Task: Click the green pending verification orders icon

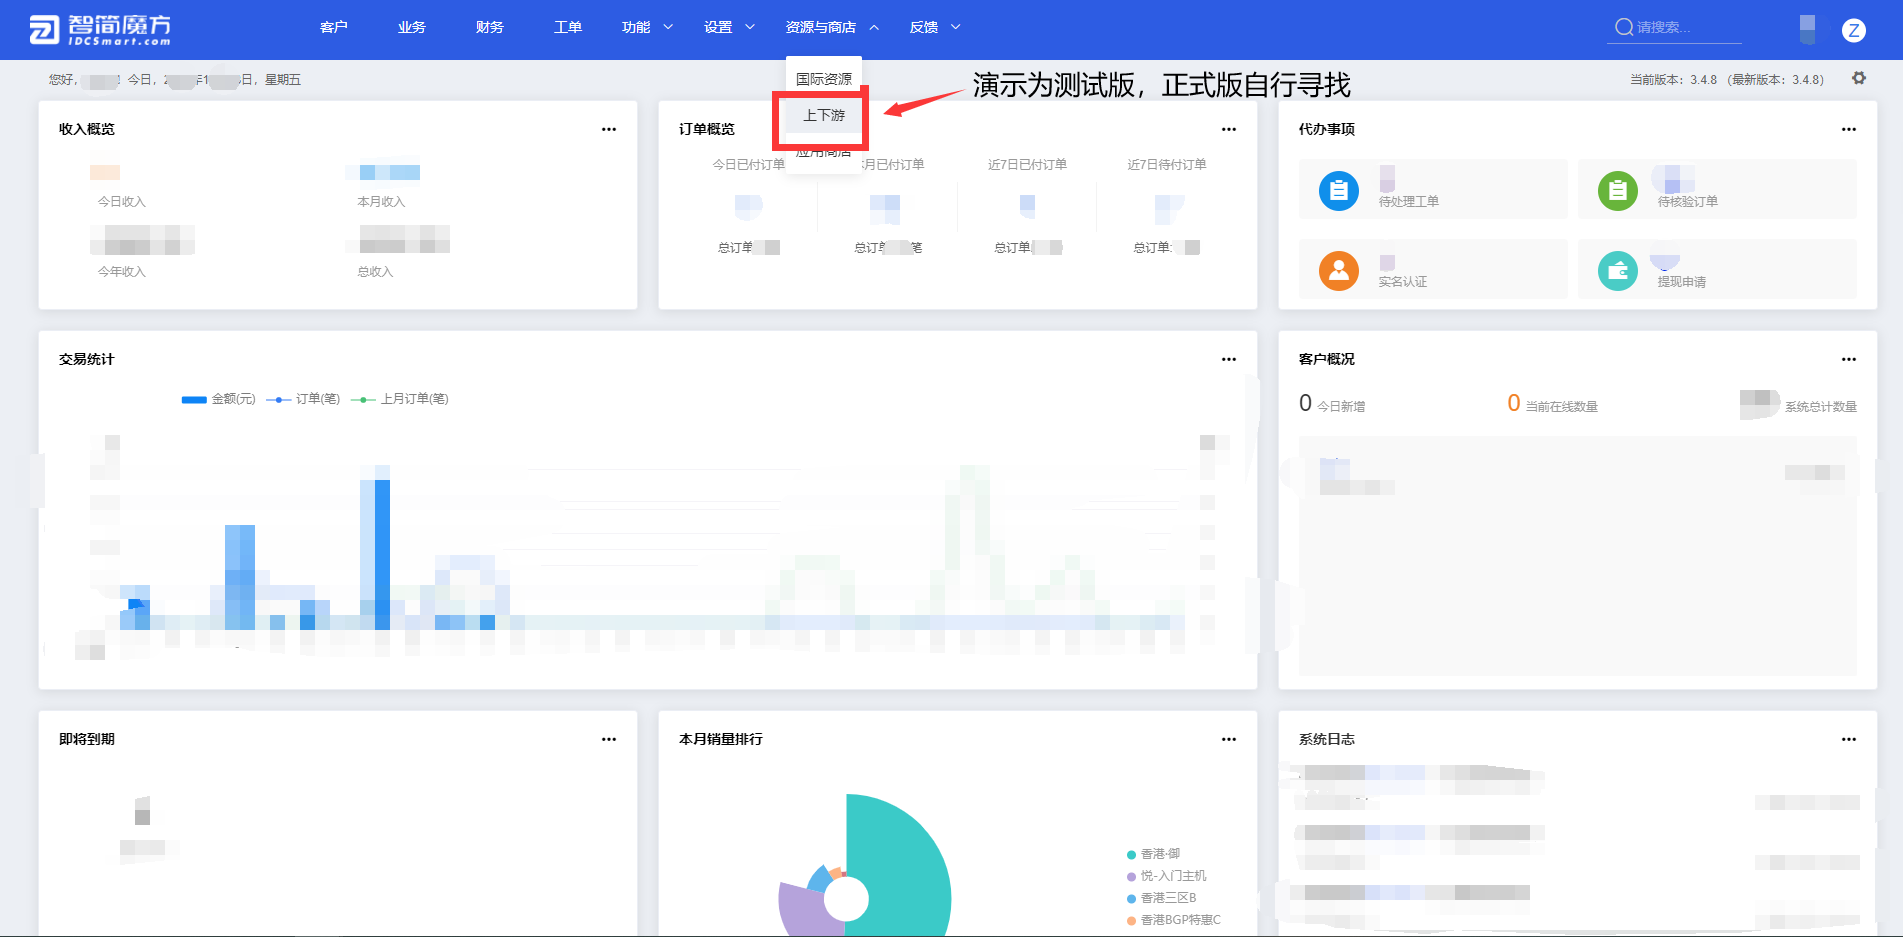Action: pos(1617,190)
